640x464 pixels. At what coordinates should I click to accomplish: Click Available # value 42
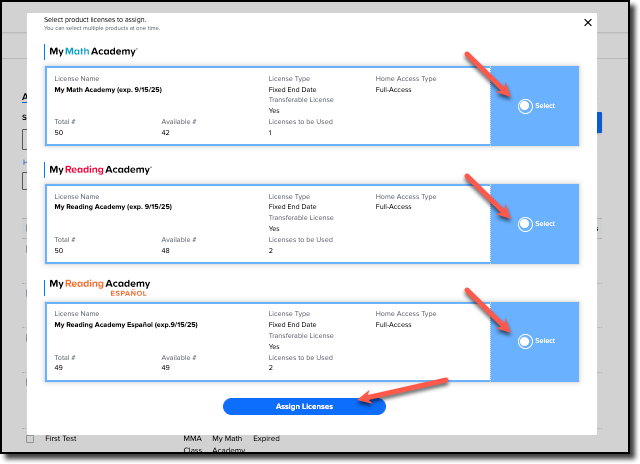coord(165,133)
